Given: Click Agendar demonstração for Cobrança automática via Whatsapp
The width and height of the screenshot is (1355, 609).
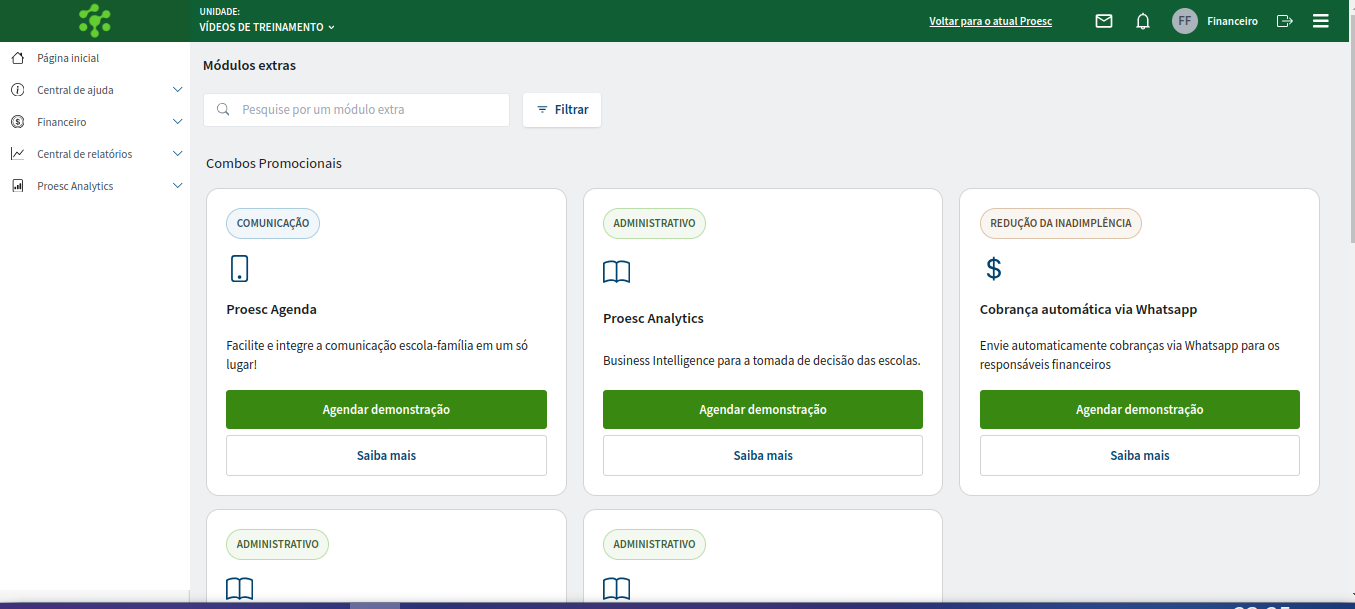Looking at the screenshot, I should 1140,410.
